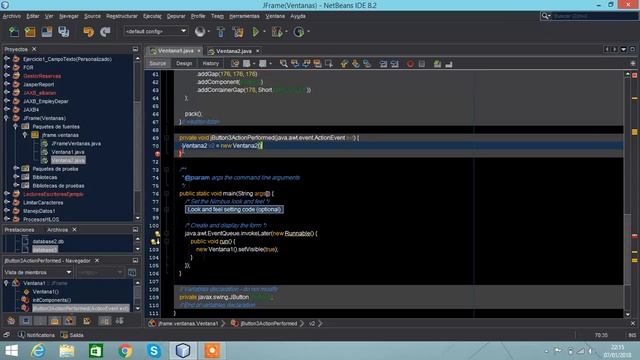Click the Debug Project icon
Image resolution: width=640 pixels, height=360 pixels.
[277, 31]
